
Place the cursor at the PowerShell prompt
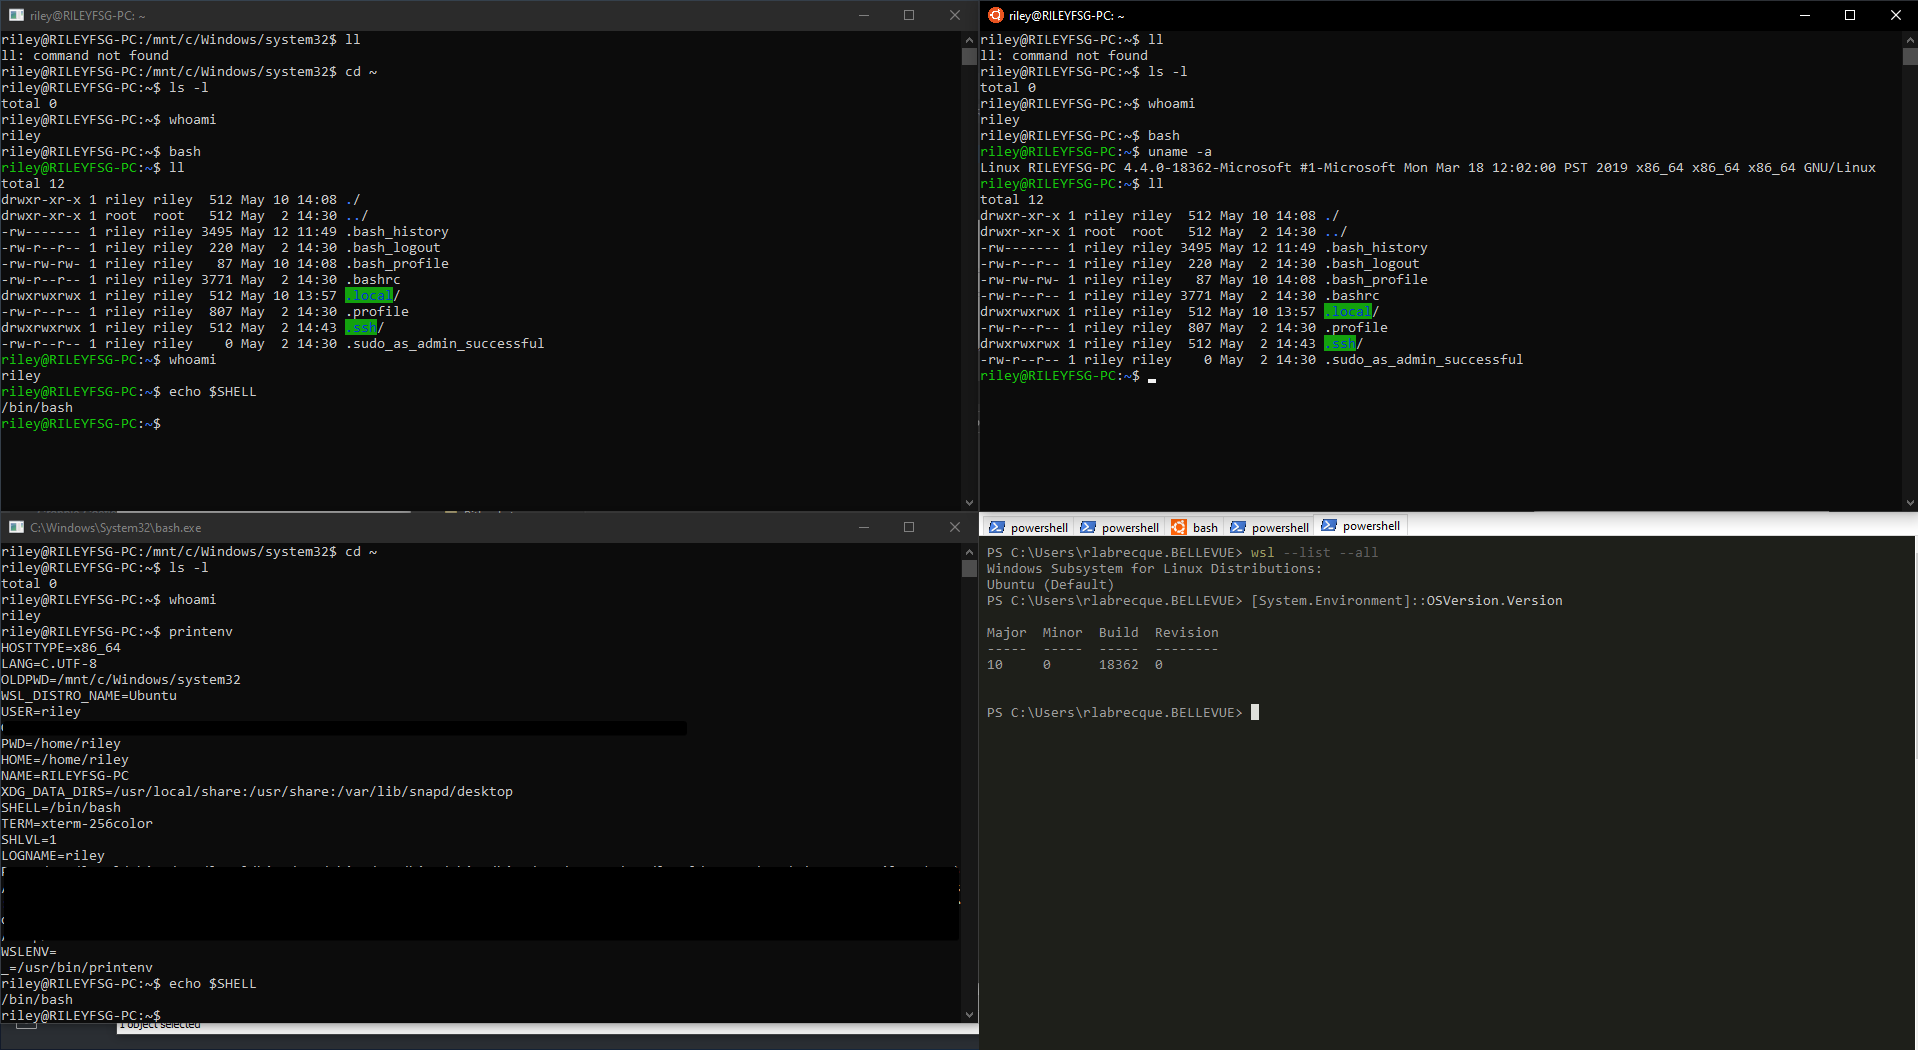click(1255, 712)
